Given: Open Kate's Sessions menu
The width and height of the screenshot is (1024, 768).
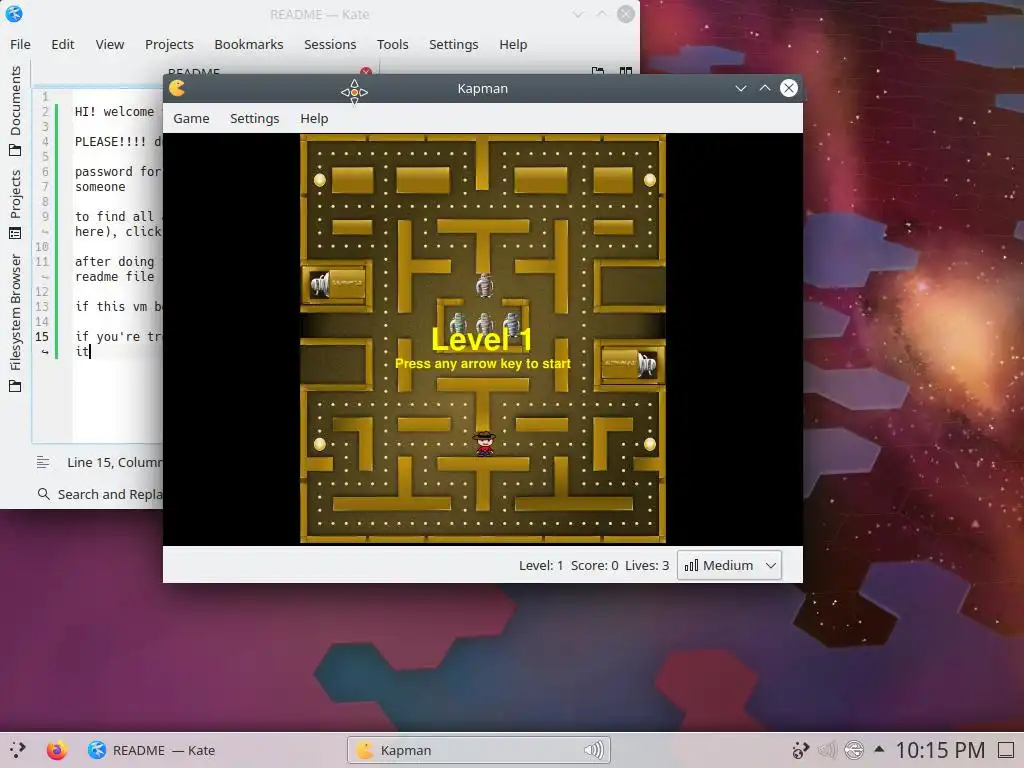Looking at the screenshot, I should pyautogui.click(x=330, y=44).
